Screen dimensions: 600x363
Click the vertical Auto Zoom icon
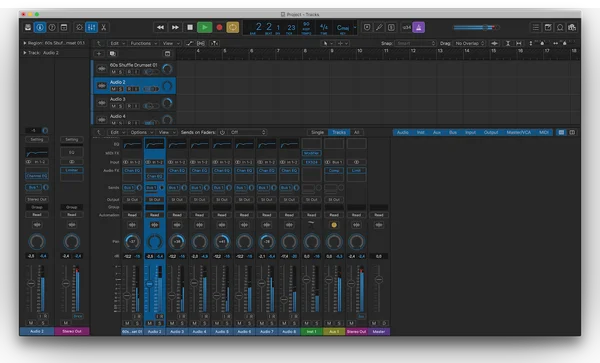pos(508,44)
